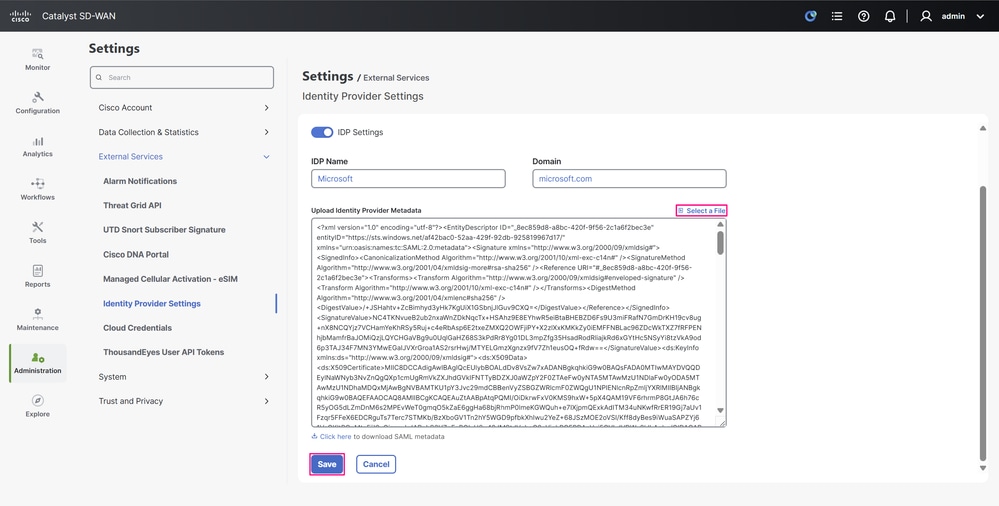The height and width of the screenshot is (506, 999).
Task: Open Cloud Credentials settings
Action: [138, 328]
